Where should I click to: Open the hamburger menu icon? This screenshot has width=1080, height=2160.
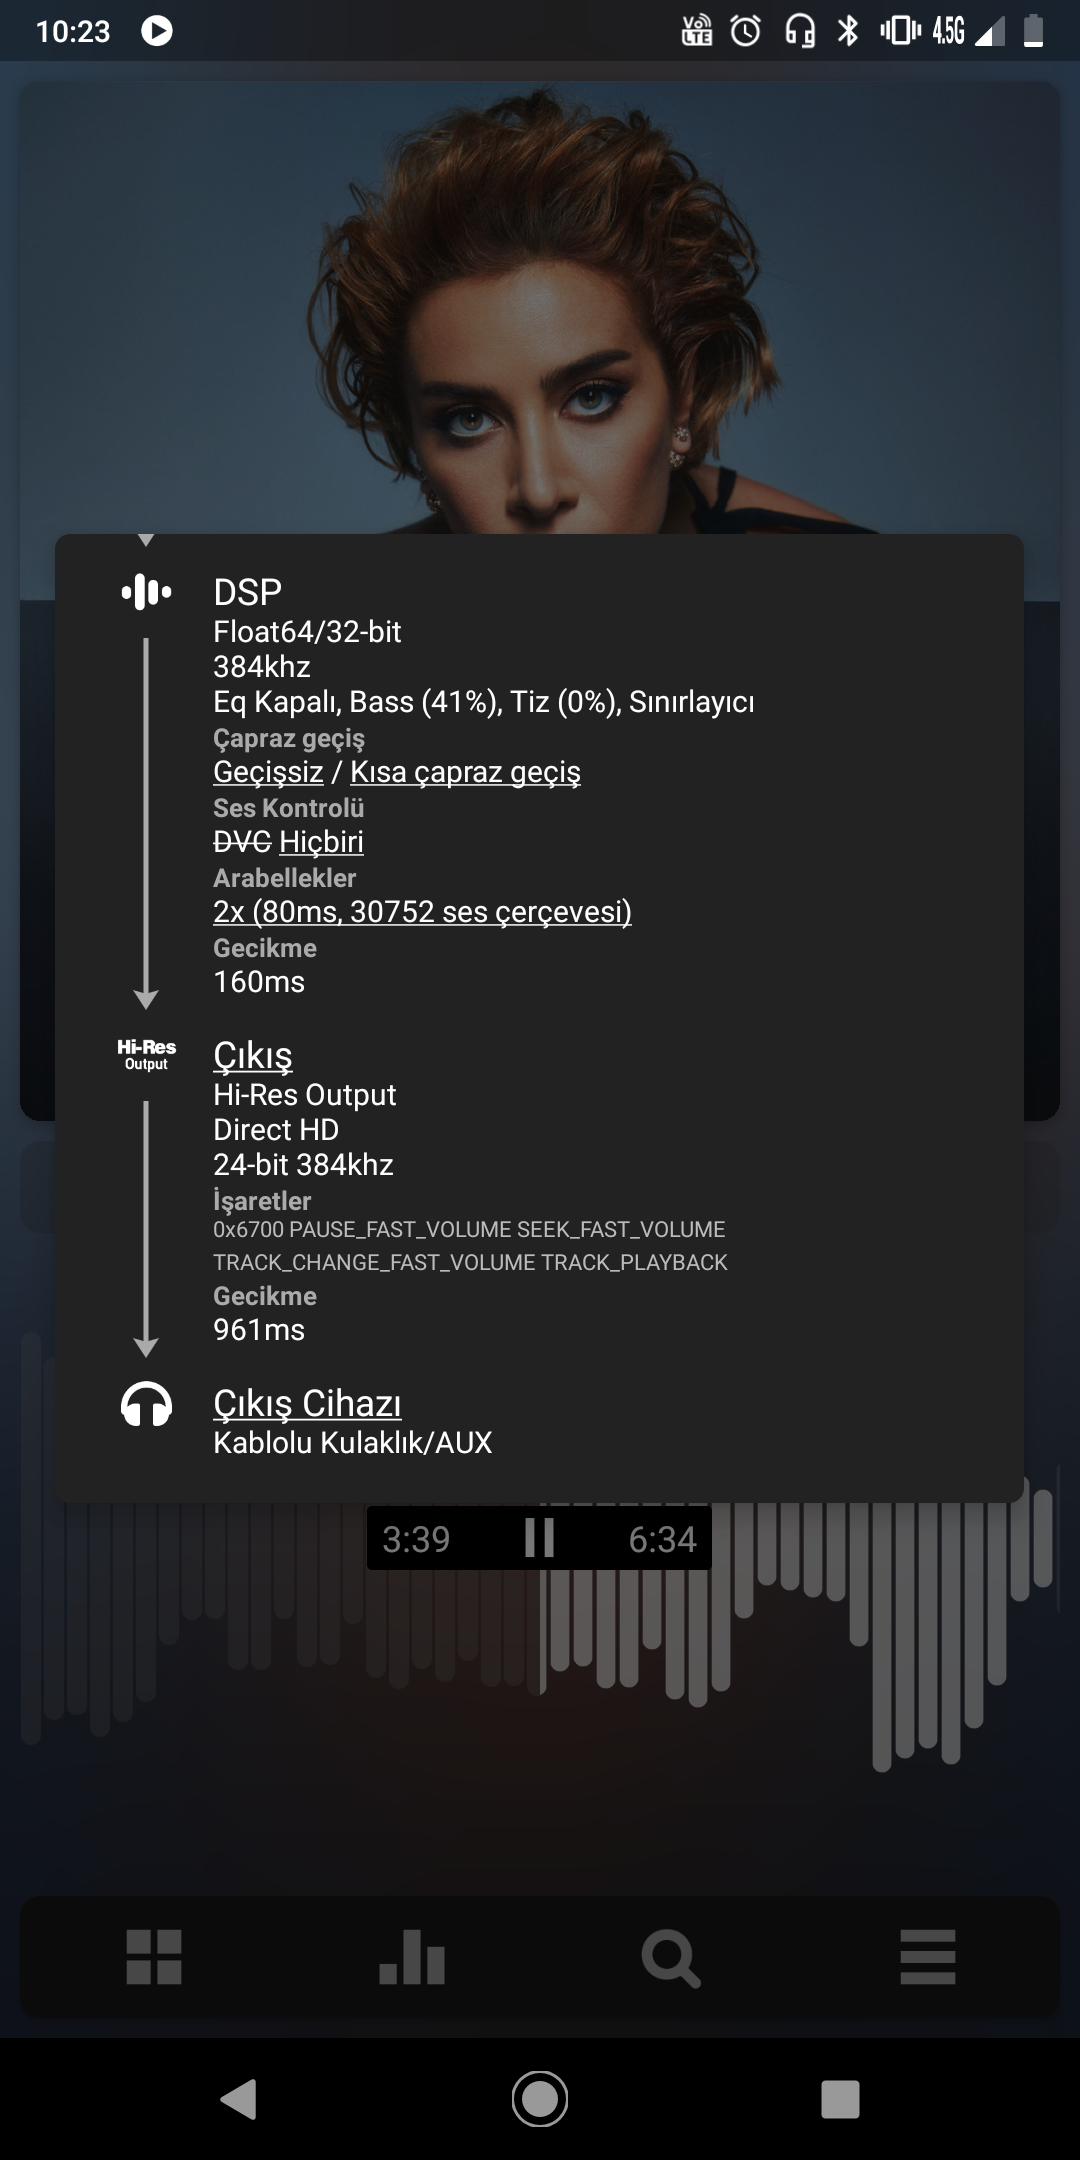(928, 1957)
